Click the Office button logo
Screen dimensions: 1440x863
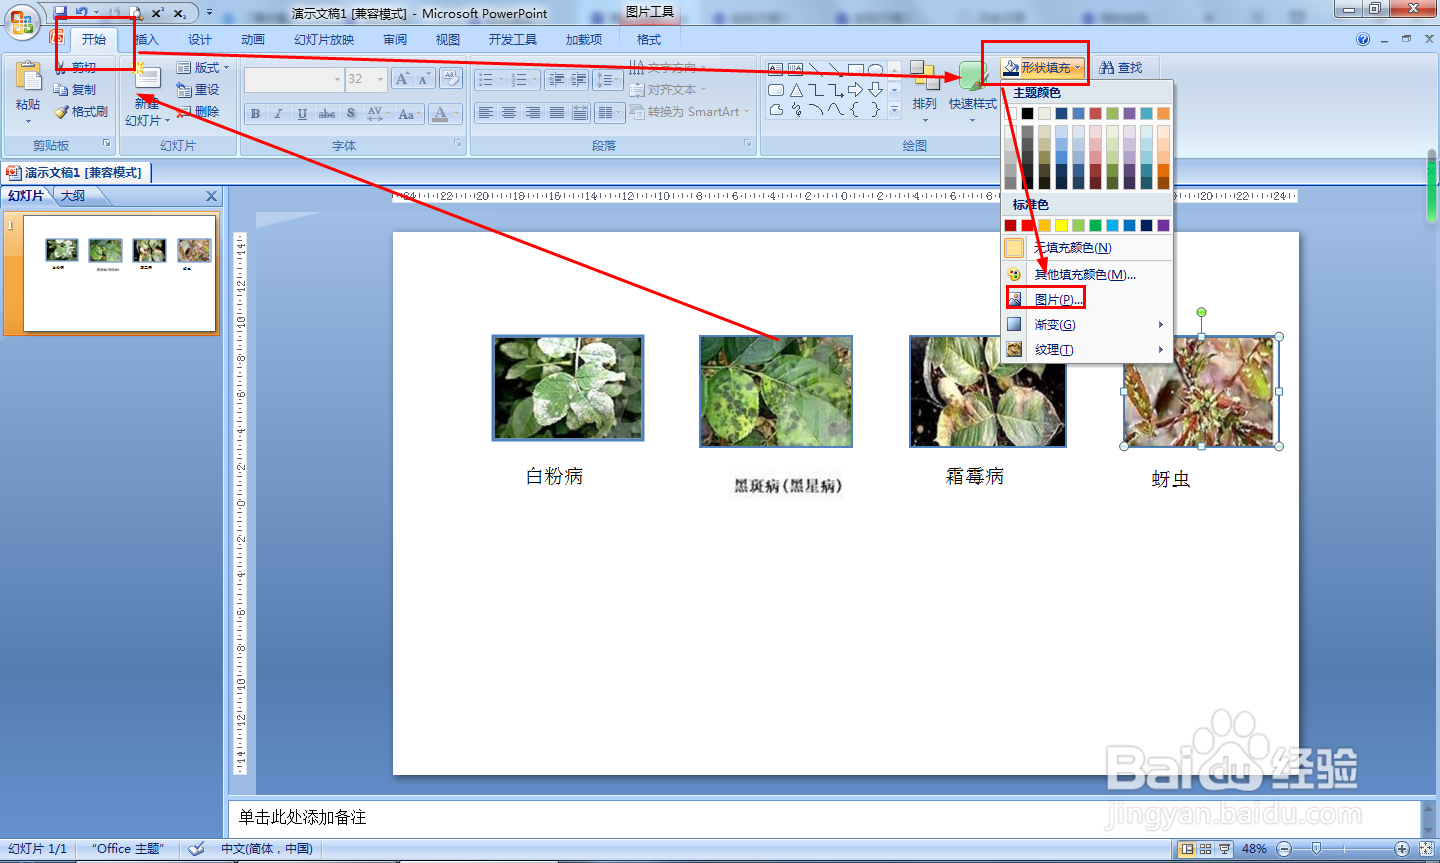[21, 22]
